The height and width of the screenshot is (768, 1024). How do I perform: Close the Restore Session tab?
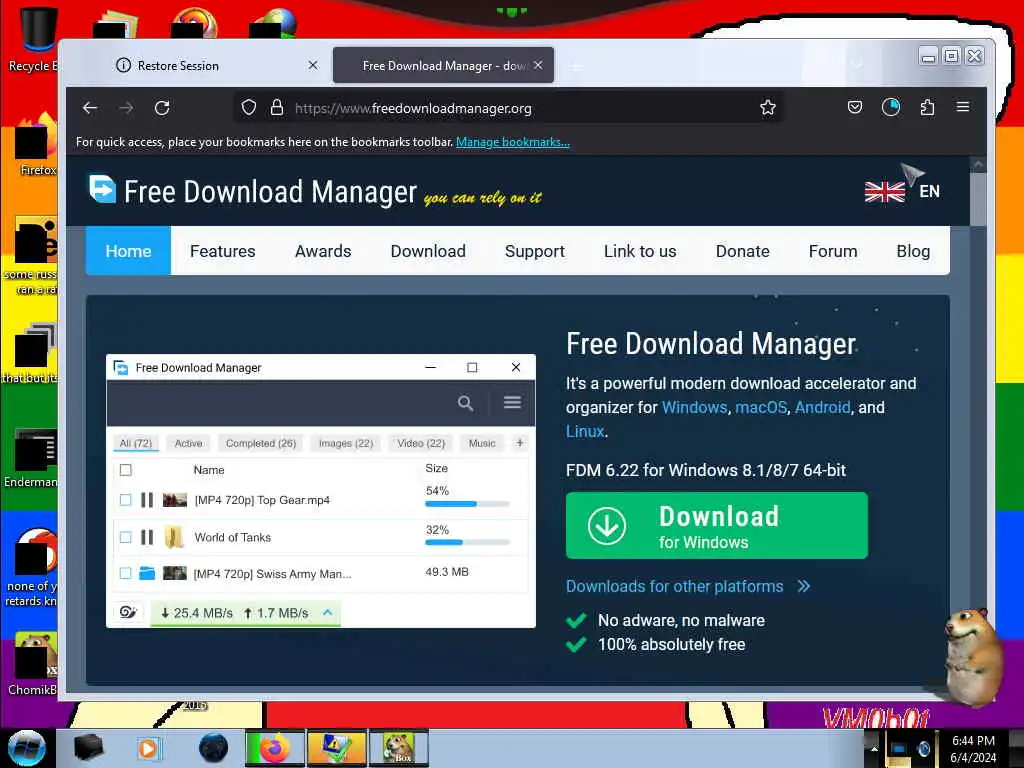point(313,65)
